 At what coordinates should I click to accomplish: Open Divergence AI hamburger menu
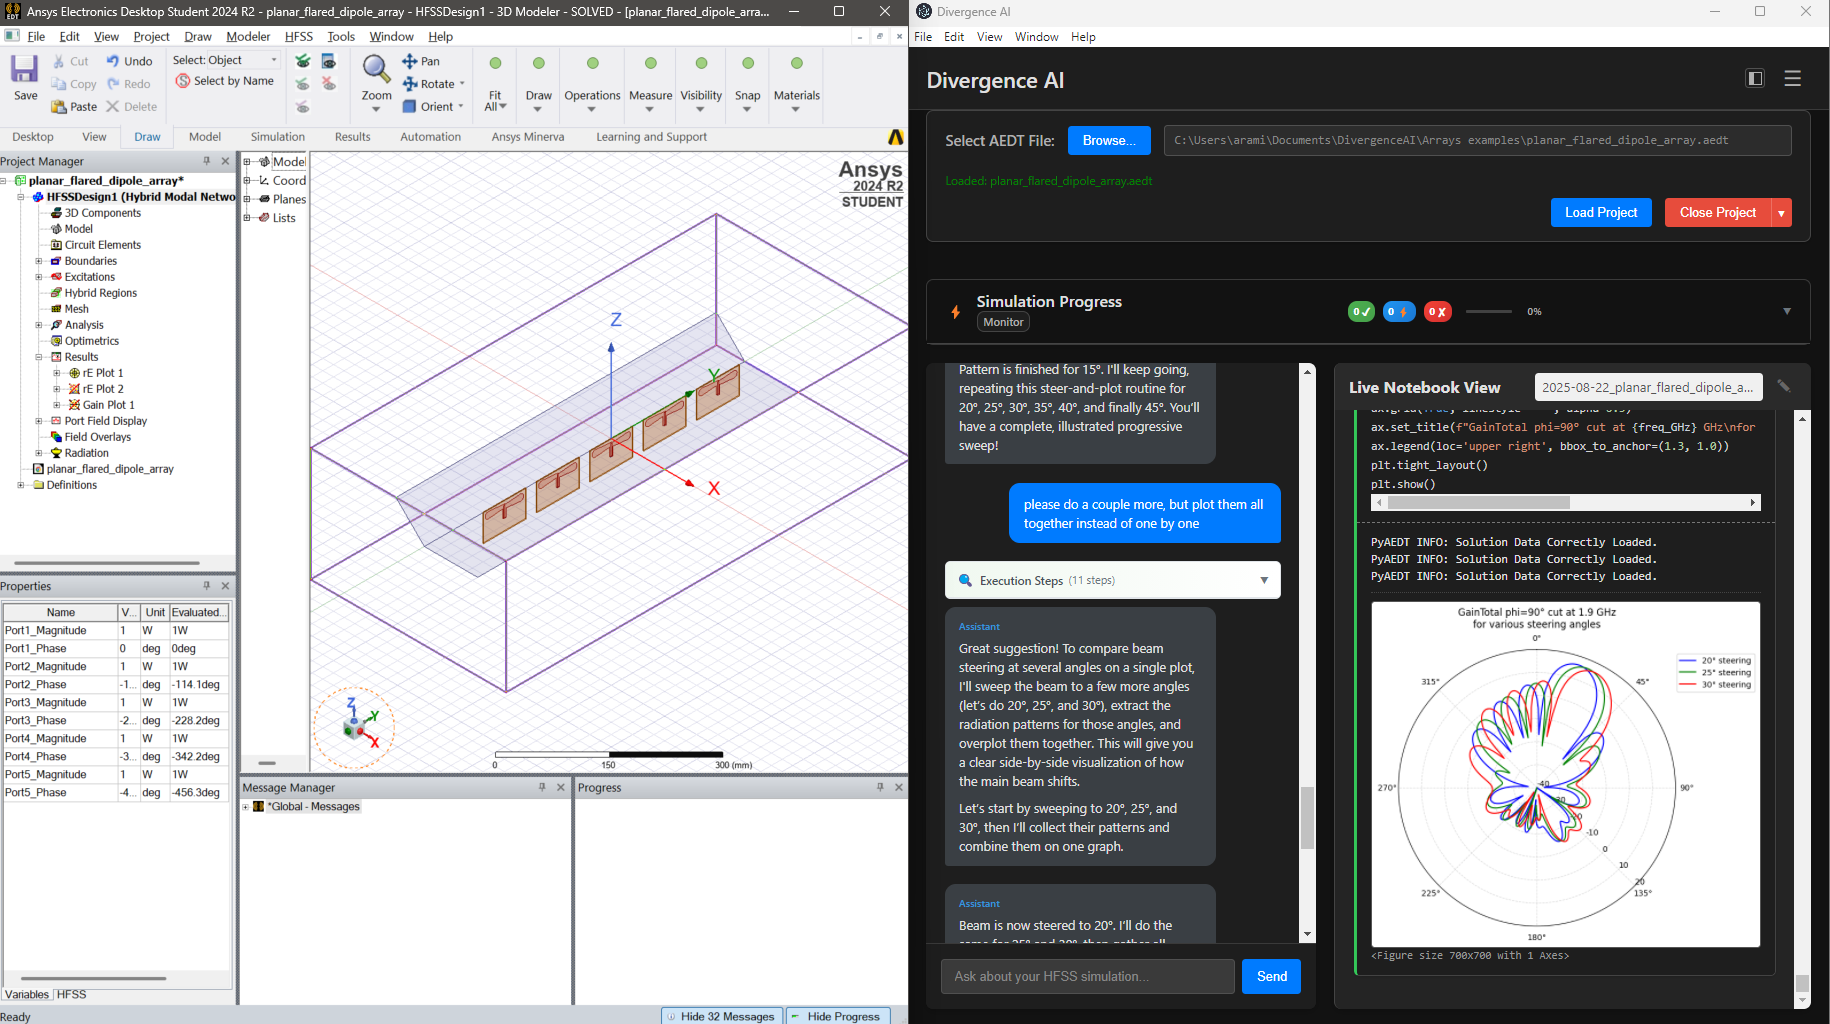coord(1792,78)
